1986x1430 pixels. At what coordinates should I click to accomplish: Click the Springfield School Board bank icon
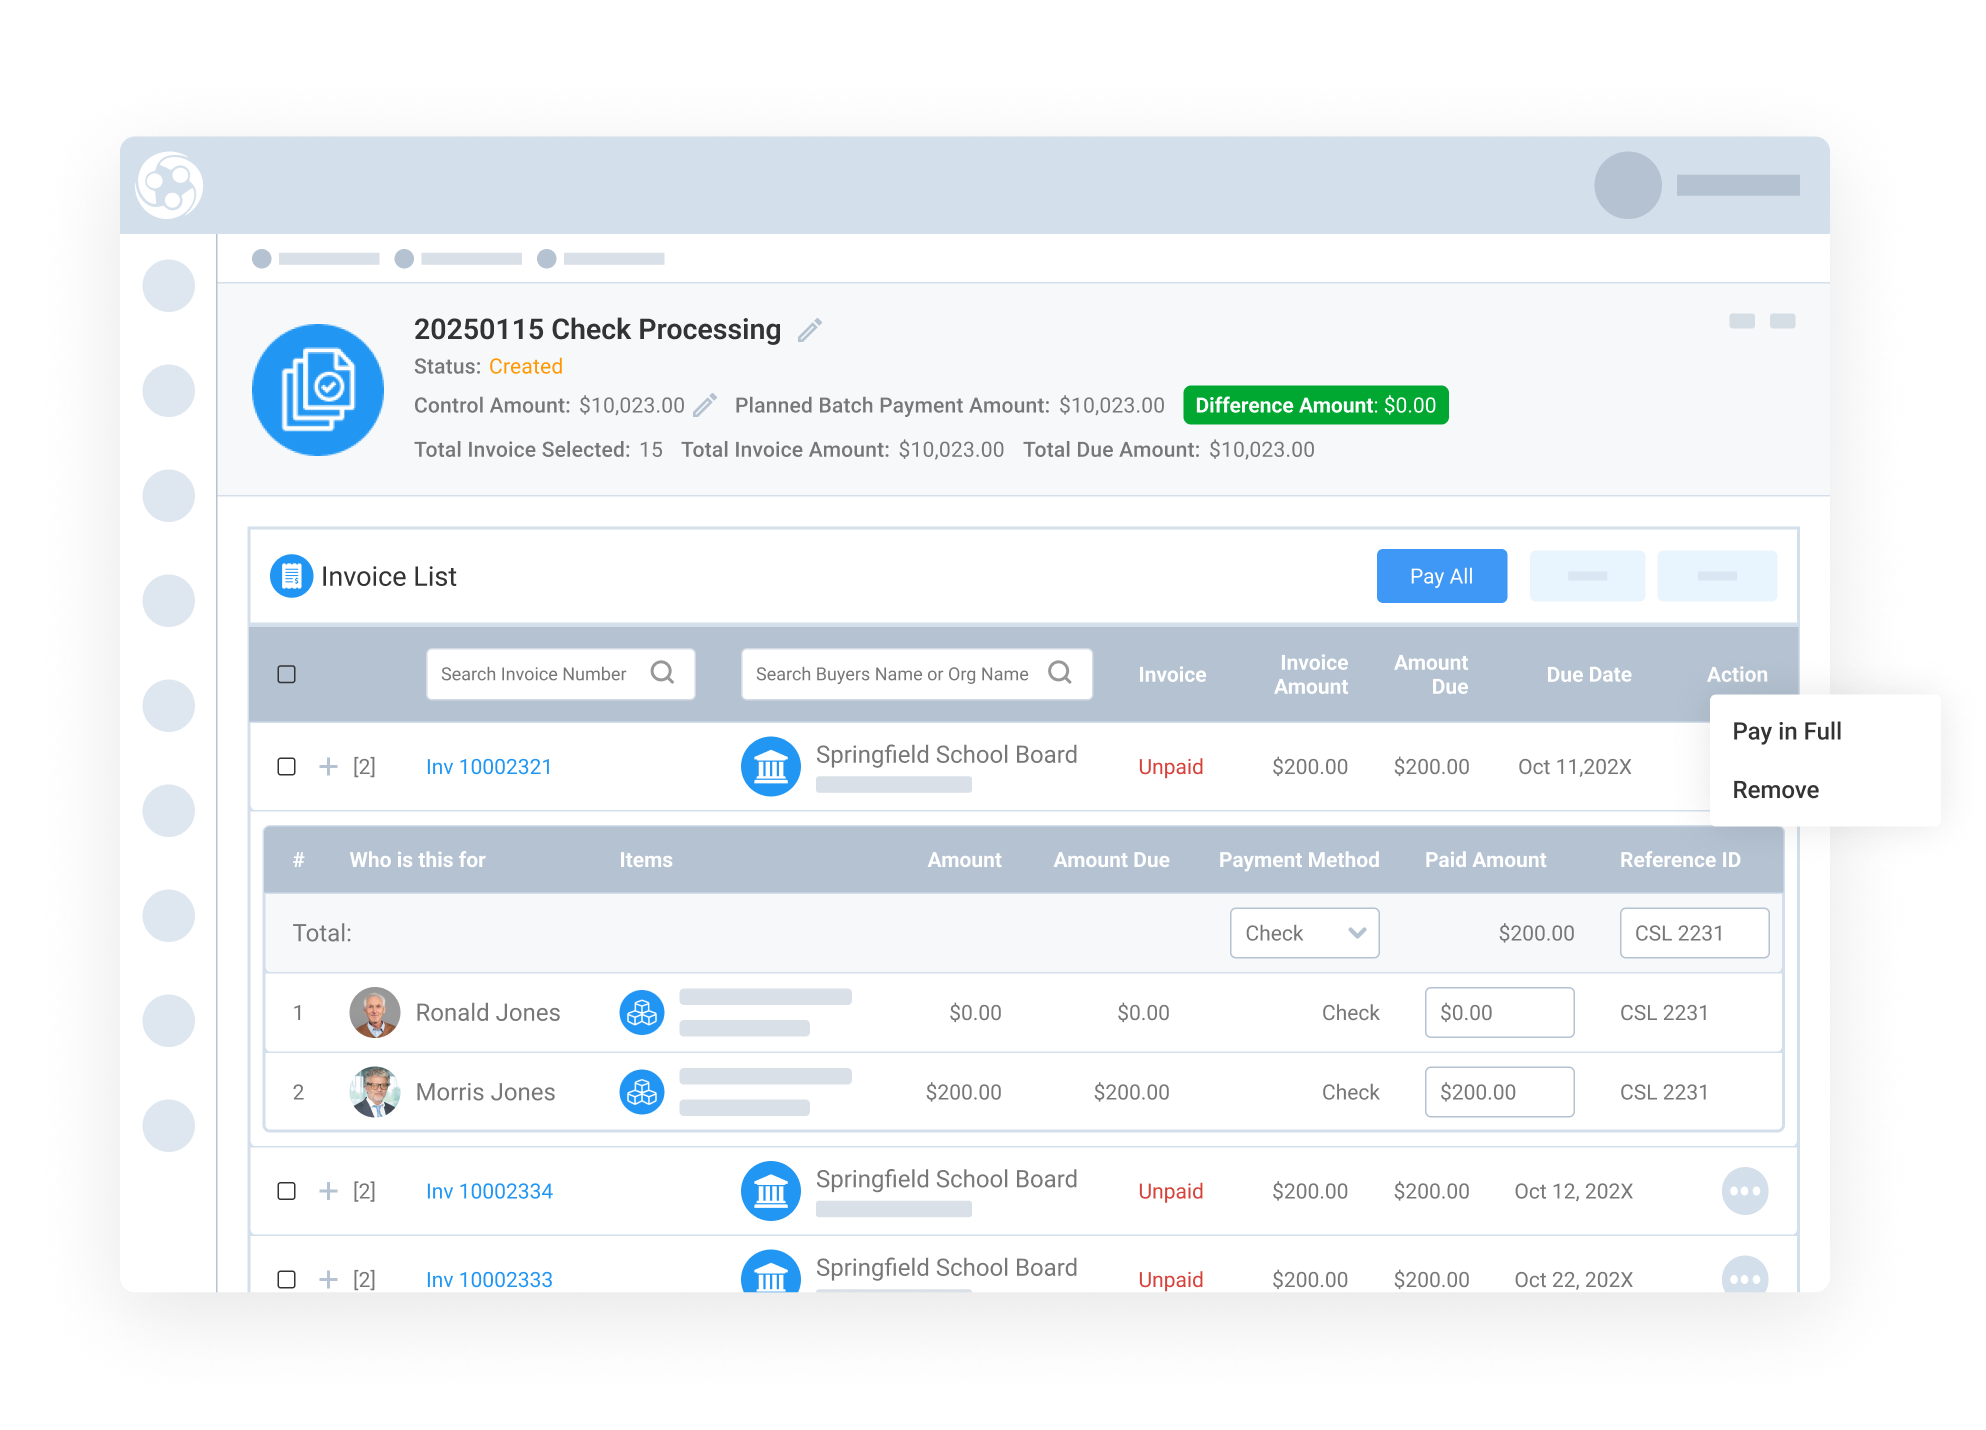pos(770,766)
